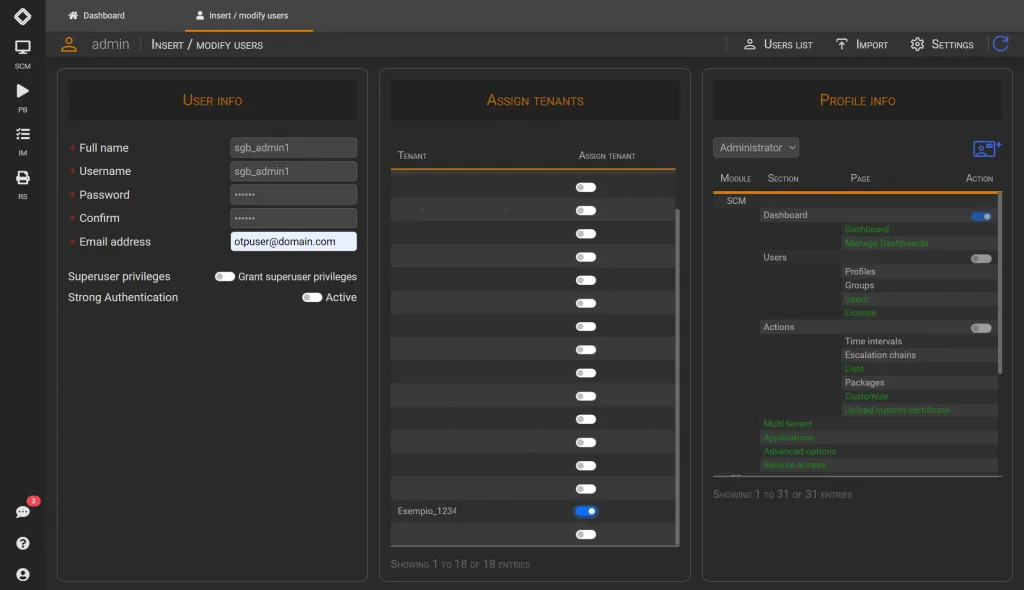Click the Full name input field
1024x590 pixels.
[293, 148]
